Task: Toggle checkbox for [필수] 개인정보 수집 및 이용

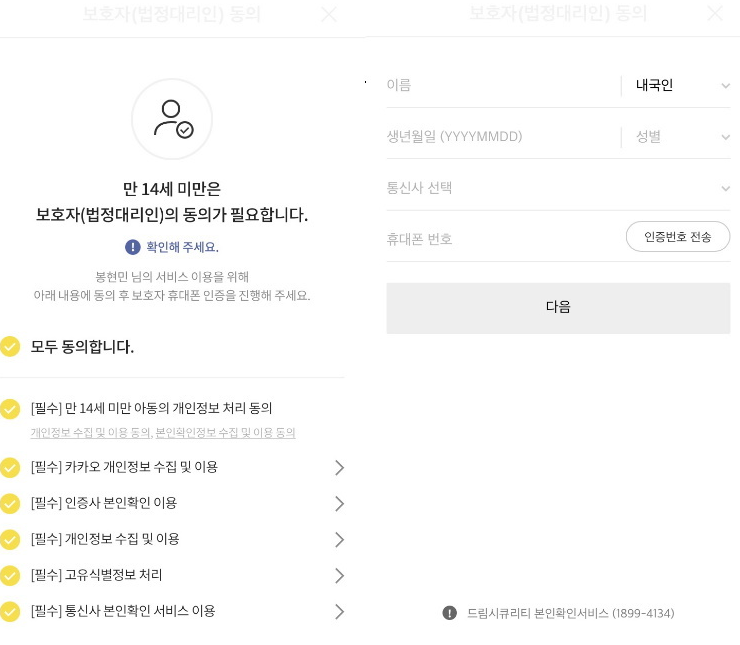Action: coord(10,539)
